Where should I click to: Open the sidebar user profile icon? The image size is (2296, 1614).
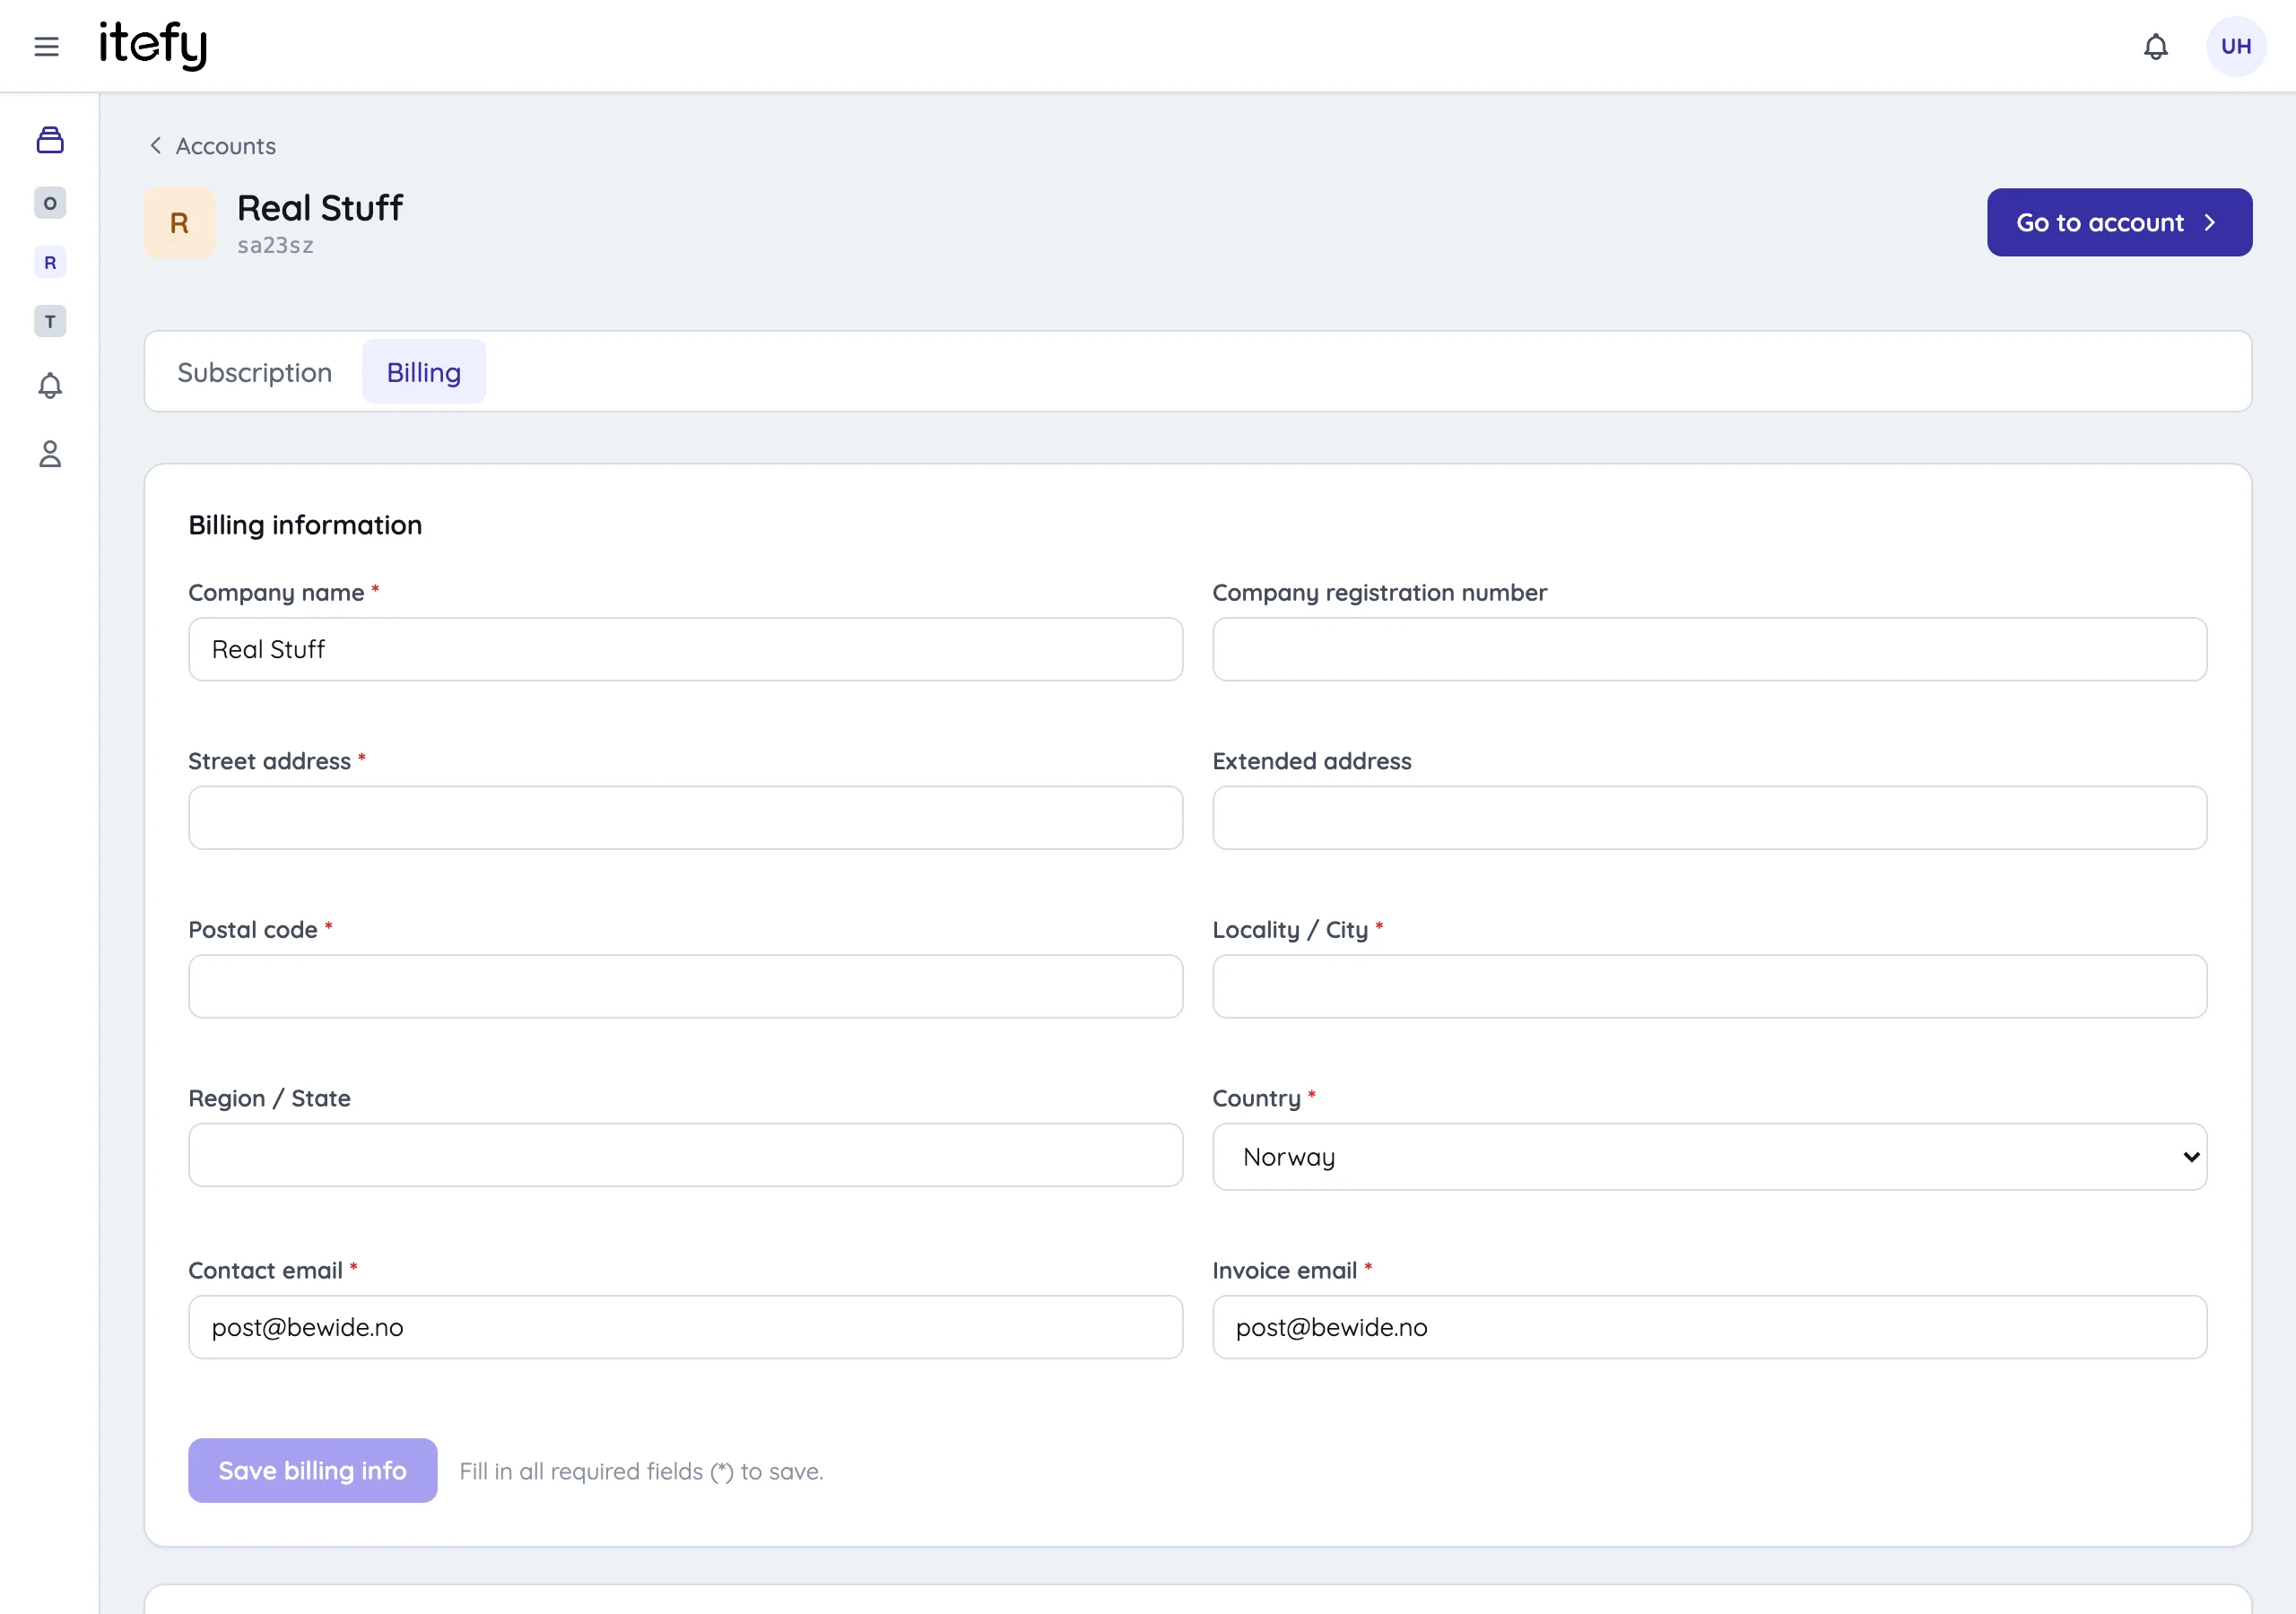(x=50, y=454)
